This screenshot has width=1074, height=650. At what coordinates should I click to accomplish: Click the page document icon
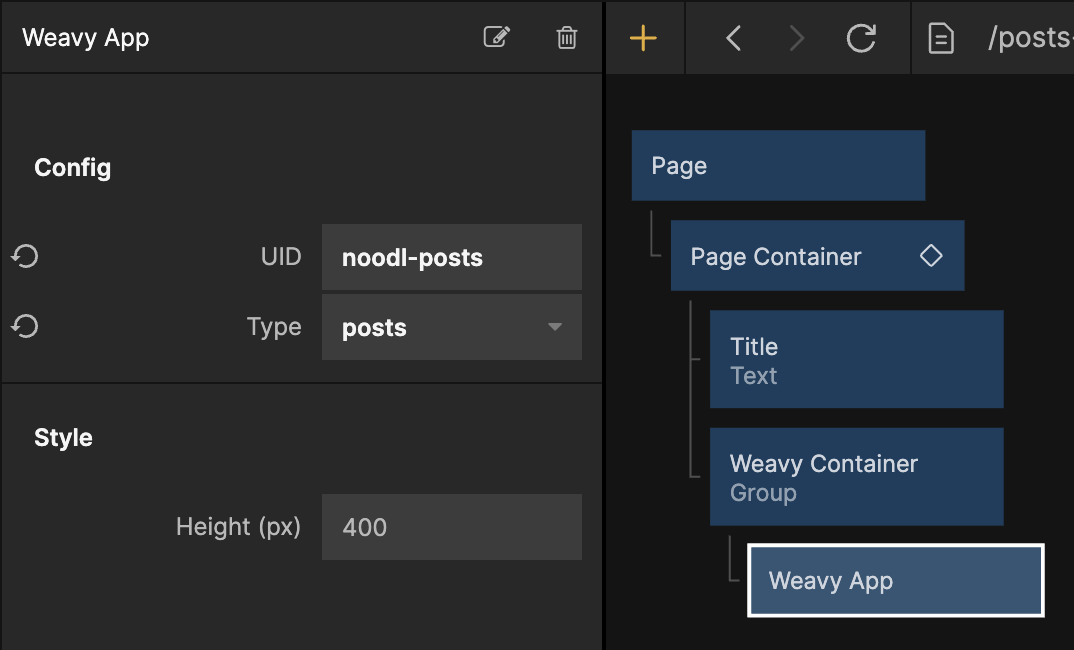940,39
